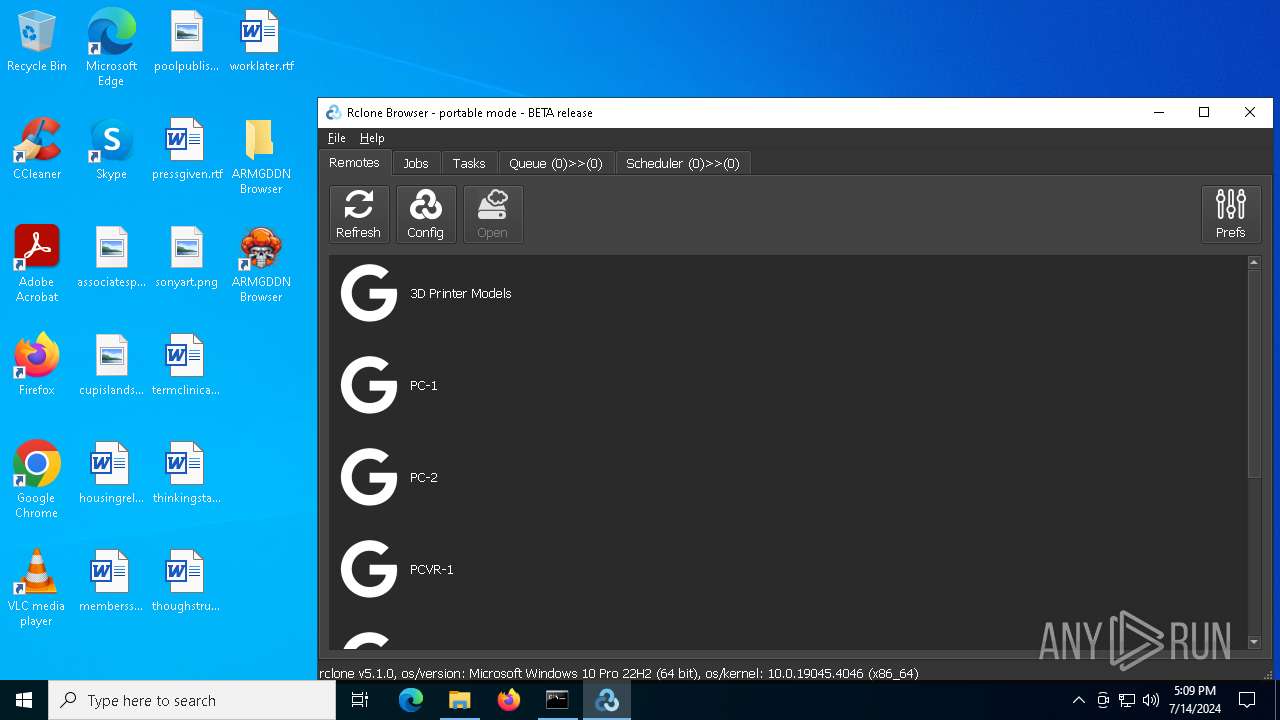Viewport: 1280px width, 720px height.
Task: Select the worklater.rtf desktop file
Action: pos(261,42)
